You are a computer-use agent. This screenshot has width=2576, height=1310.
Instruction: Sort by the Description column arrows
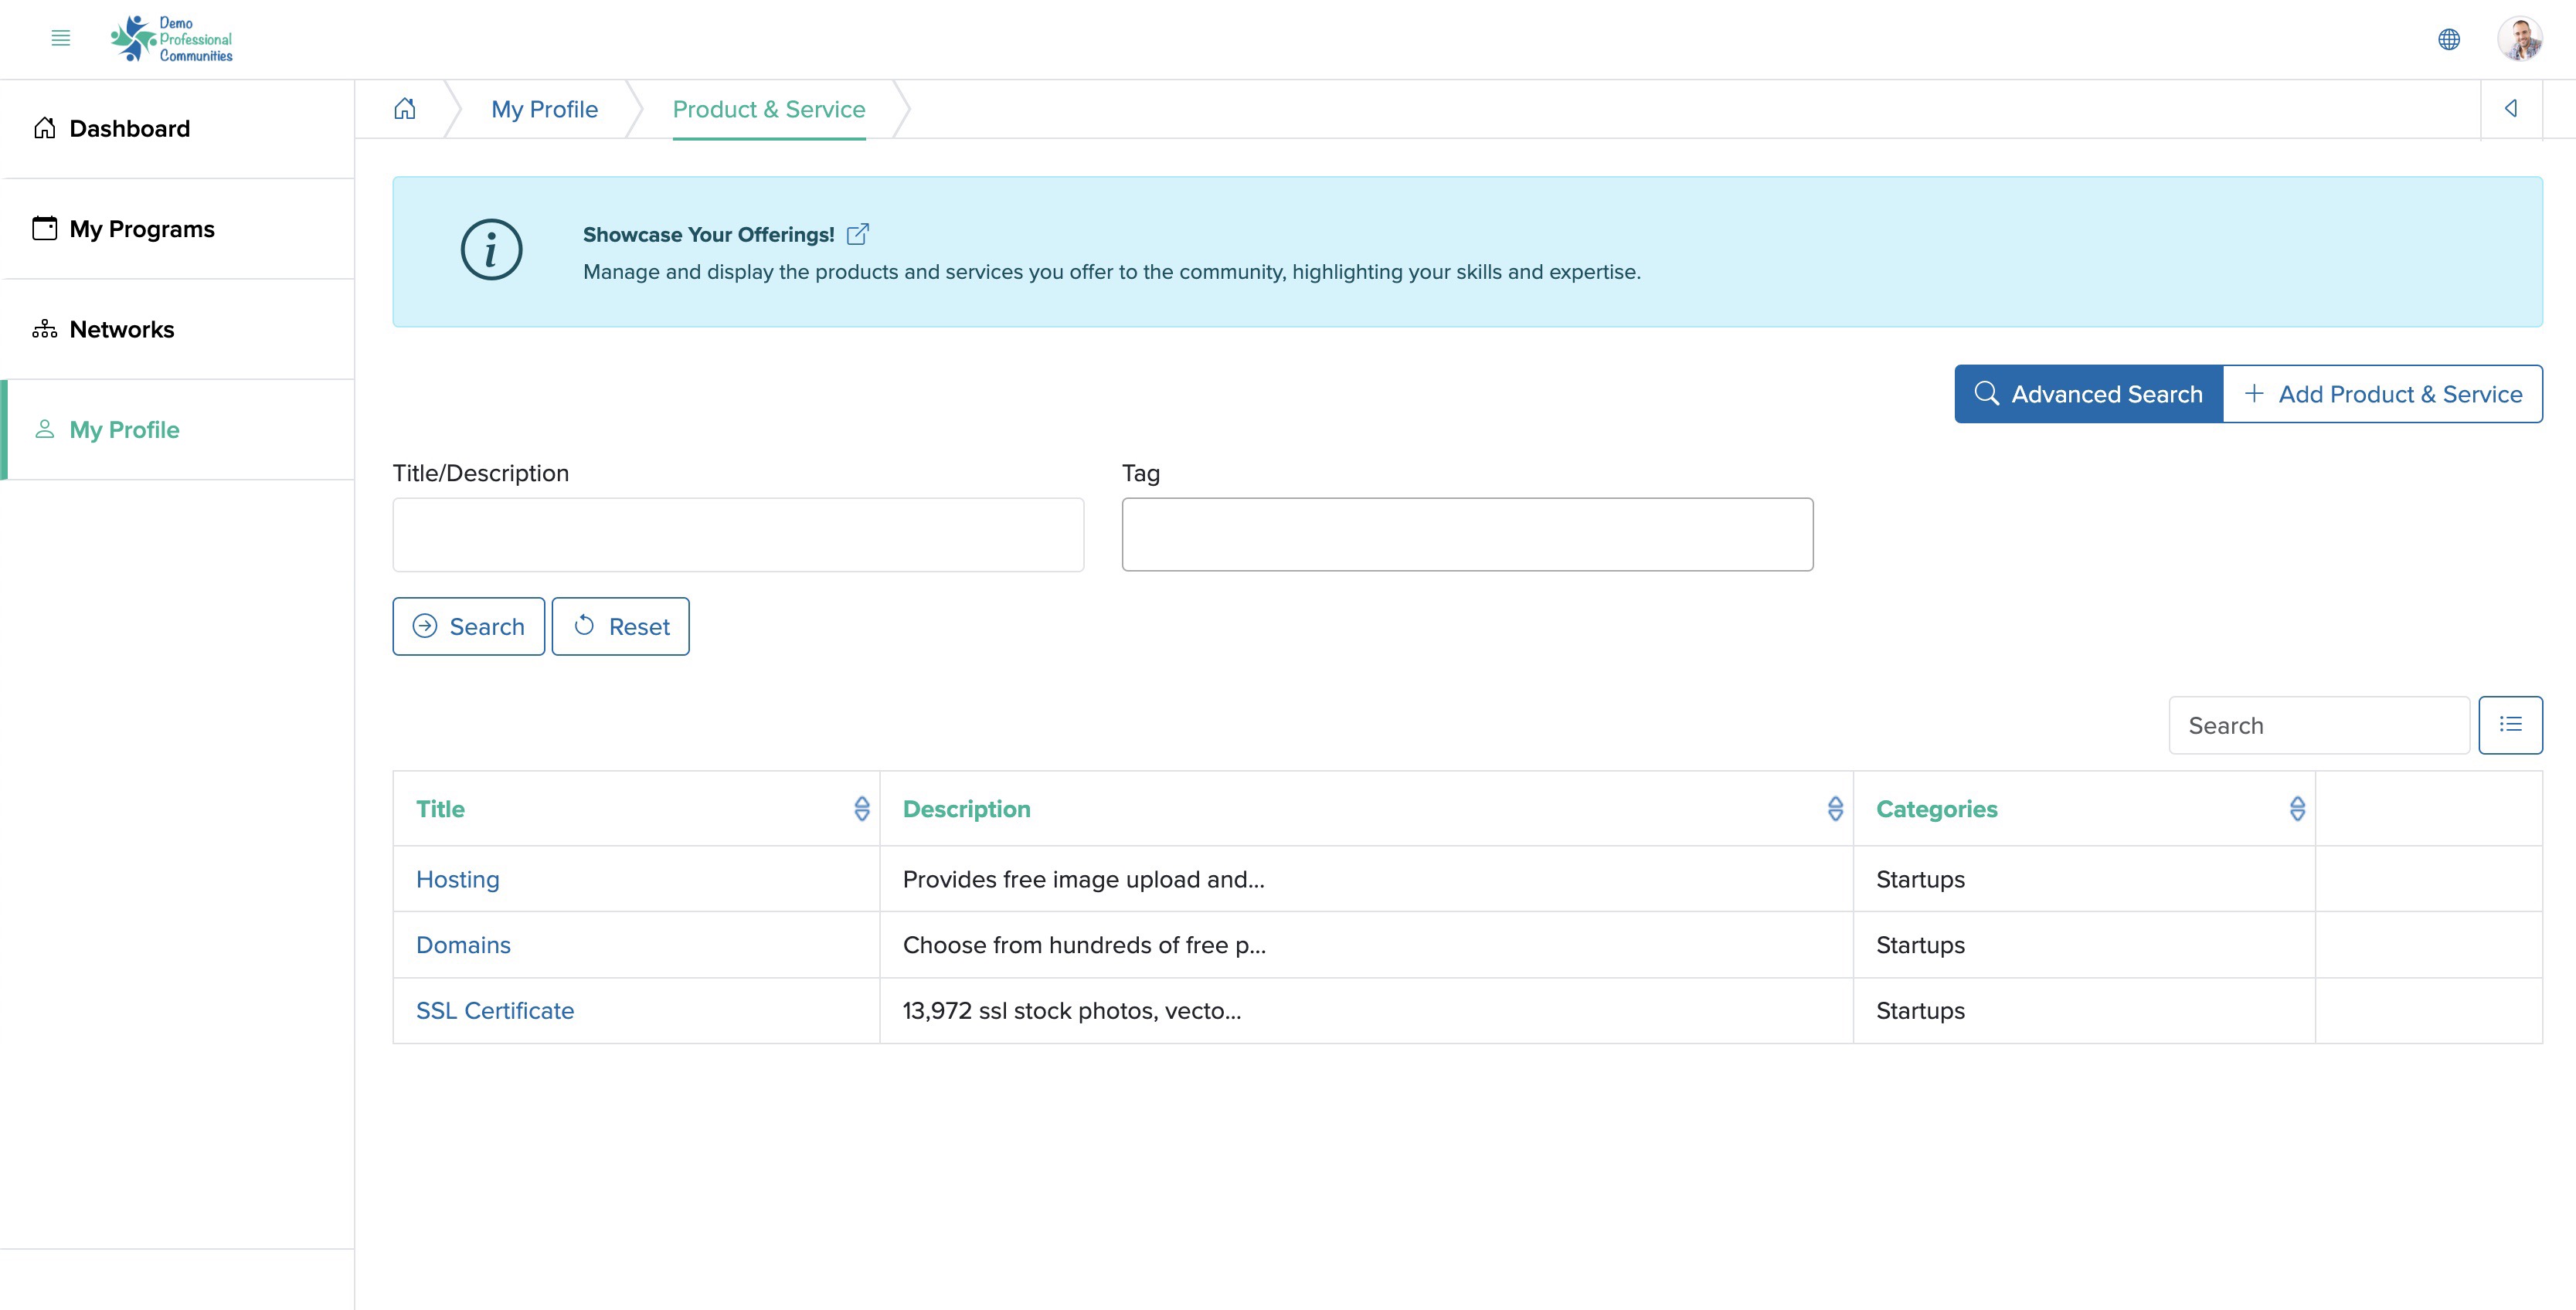click(x=1835, y=808)
